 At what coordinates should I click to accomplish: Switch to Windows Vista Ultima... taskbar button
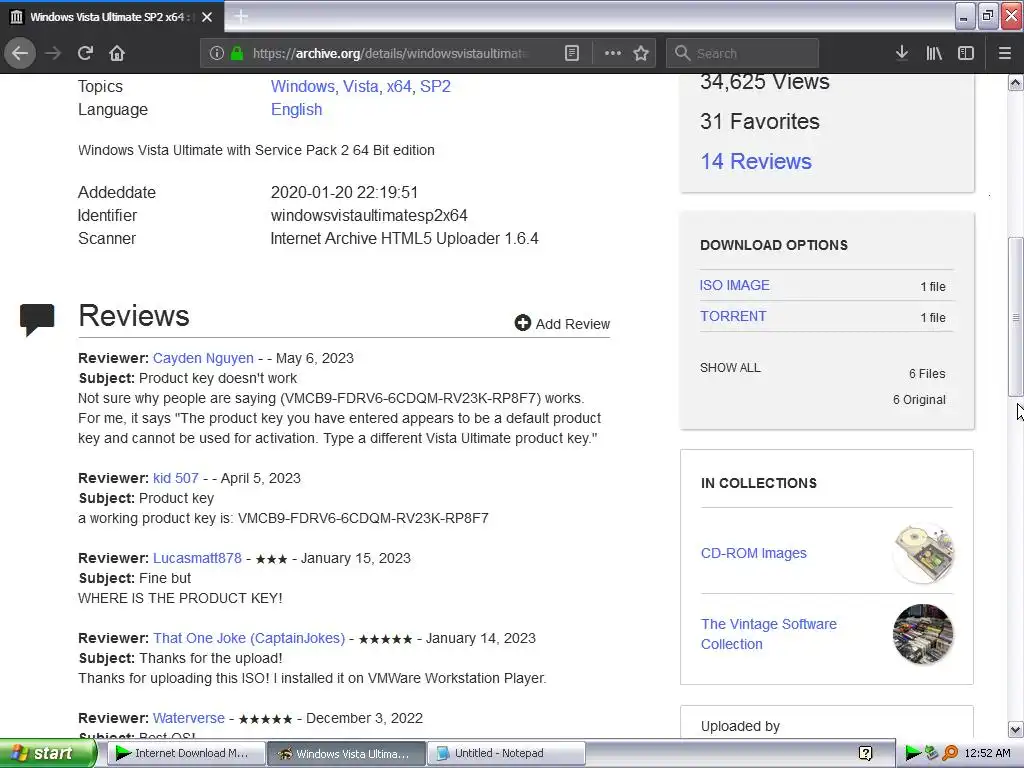(346, 753)
